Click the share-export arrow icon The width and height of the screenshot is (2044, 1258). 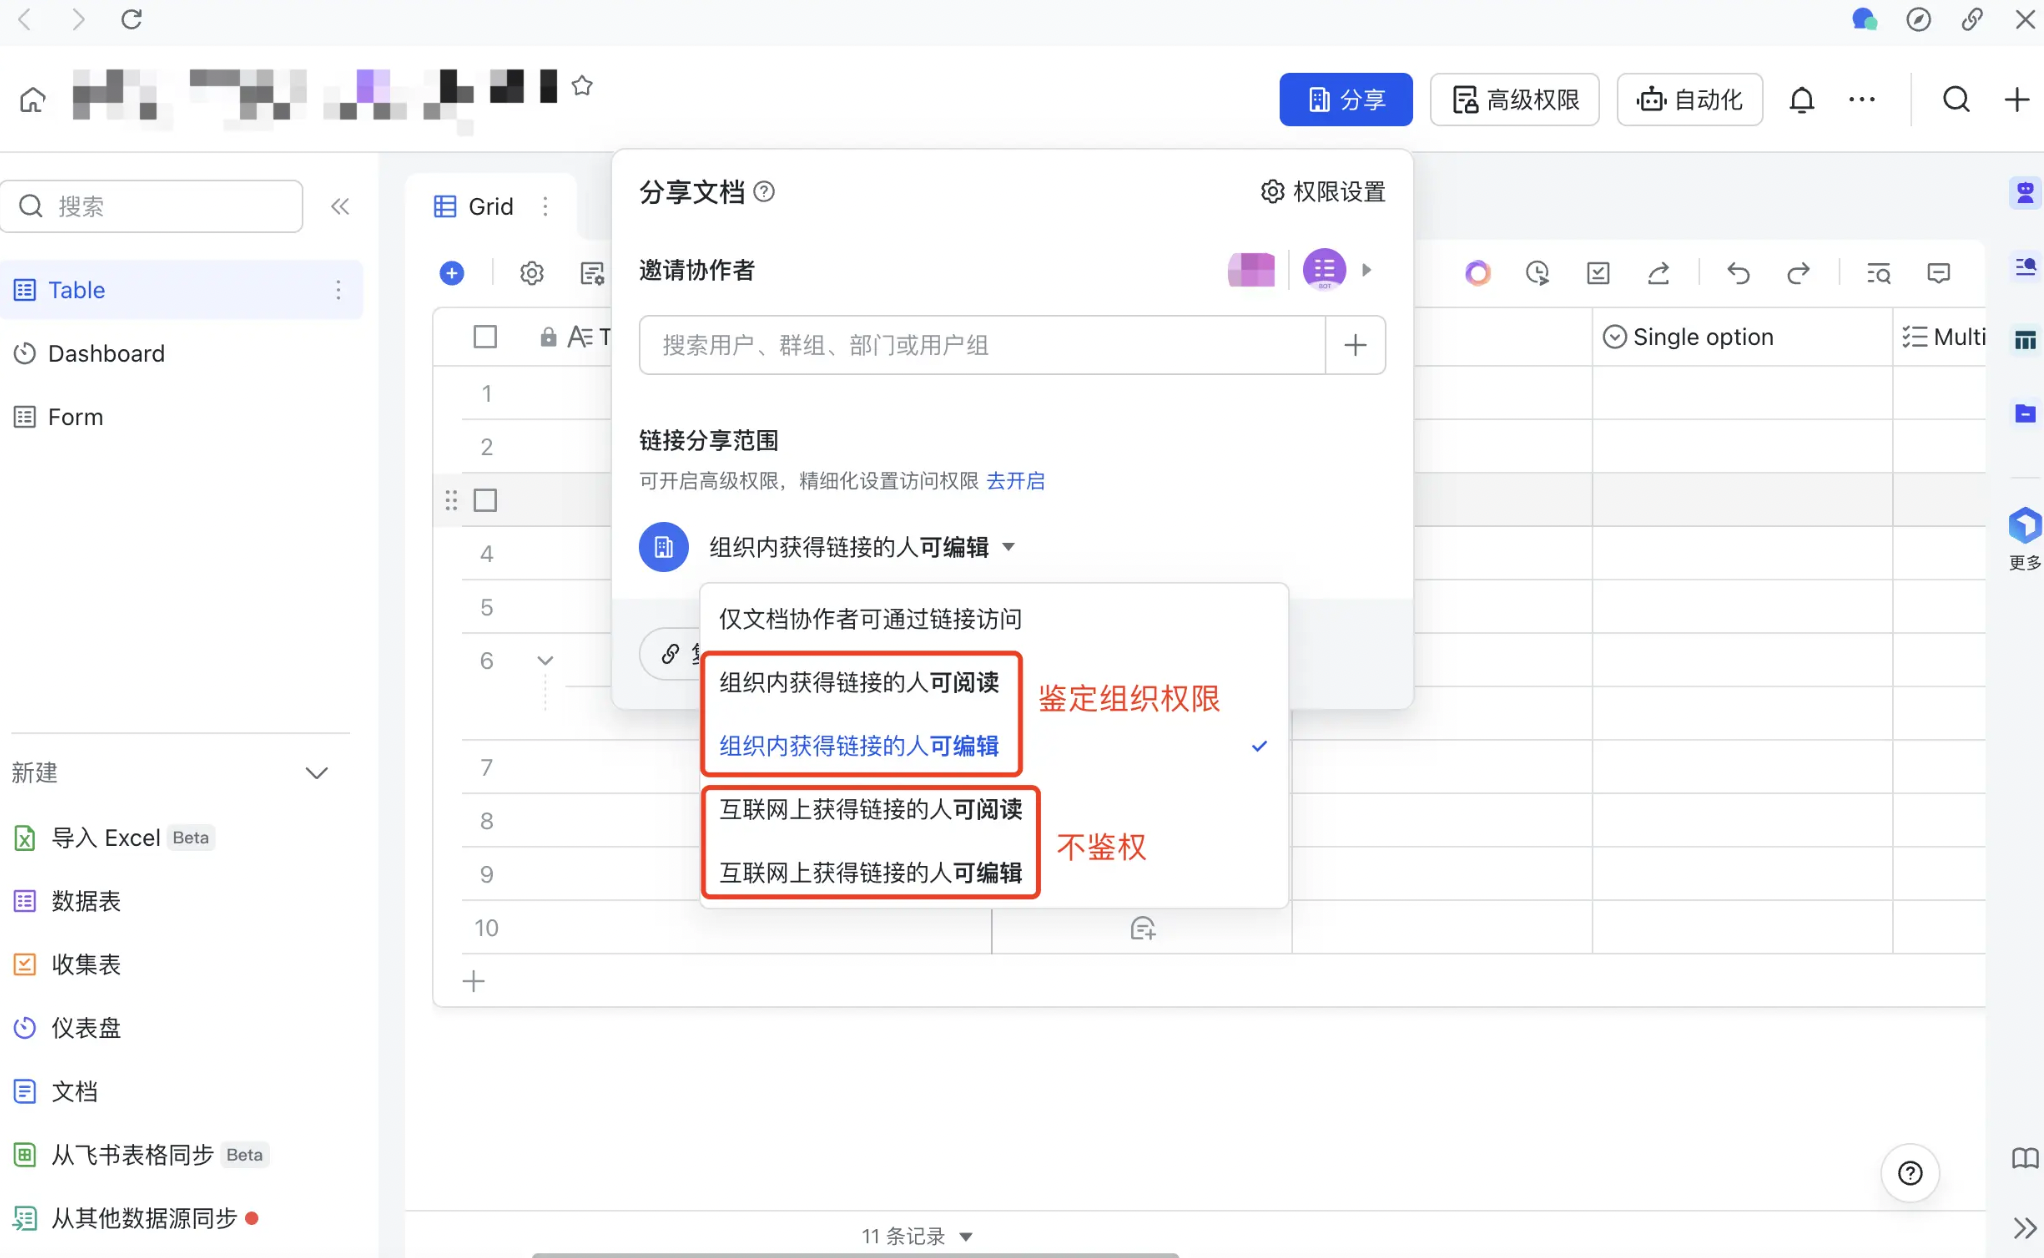(x=1658, y=273)
